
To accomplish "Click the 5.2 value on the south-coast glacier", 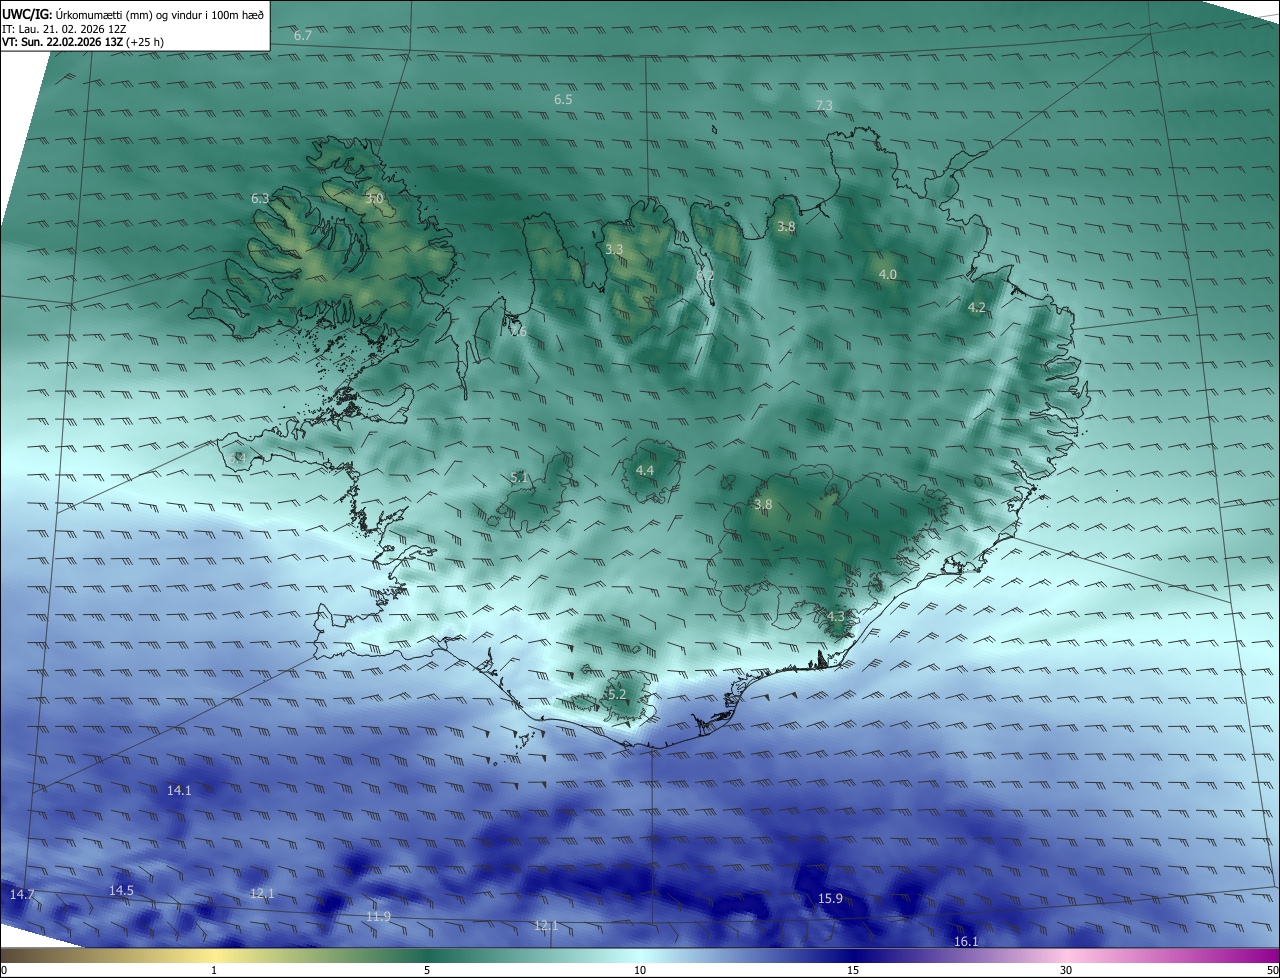I will [x=616, y=694].
